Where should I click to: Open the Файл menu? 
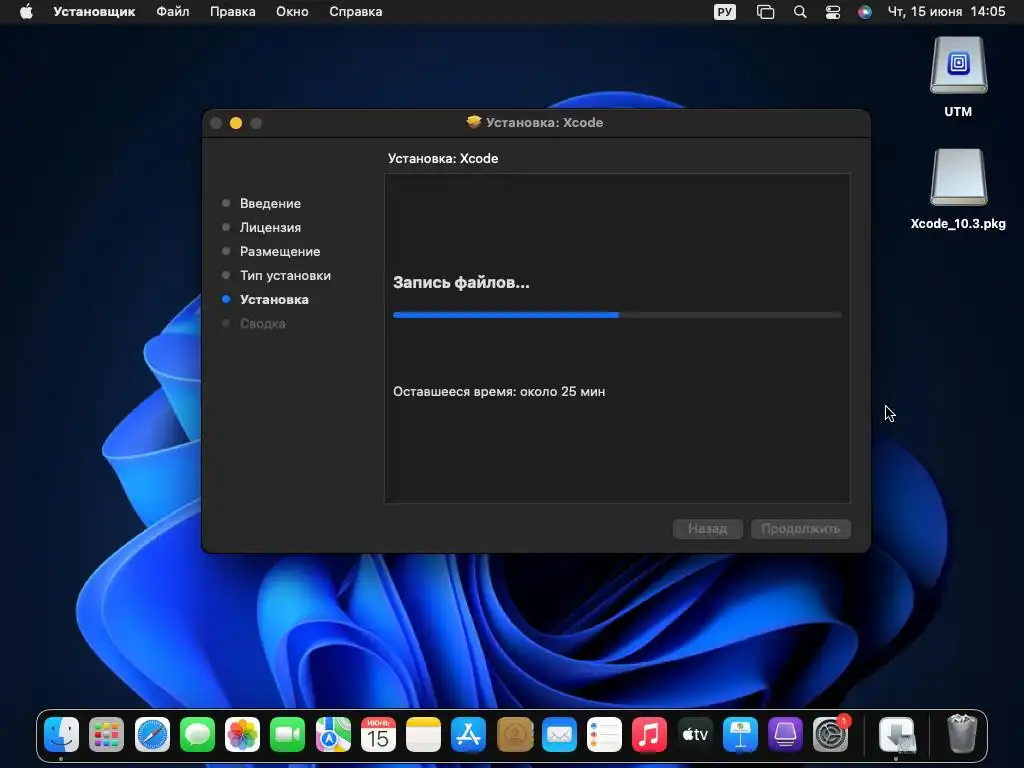pyautogui.click(x=172, y=12)
